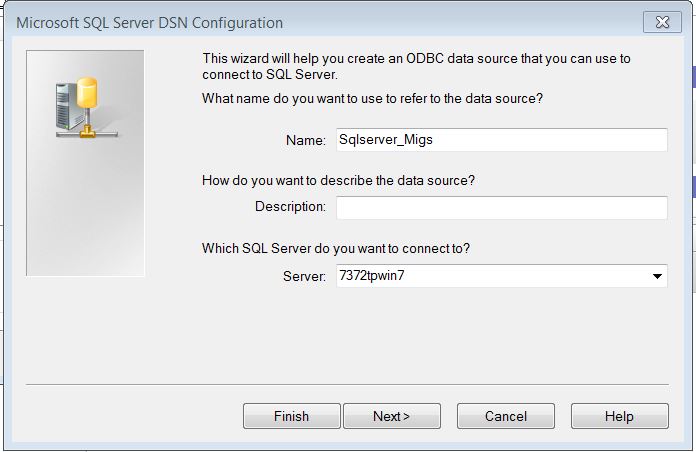Click the dialog title bar text
The height and width of the screenshot is (452, 696).
click(x=150, y=22)
